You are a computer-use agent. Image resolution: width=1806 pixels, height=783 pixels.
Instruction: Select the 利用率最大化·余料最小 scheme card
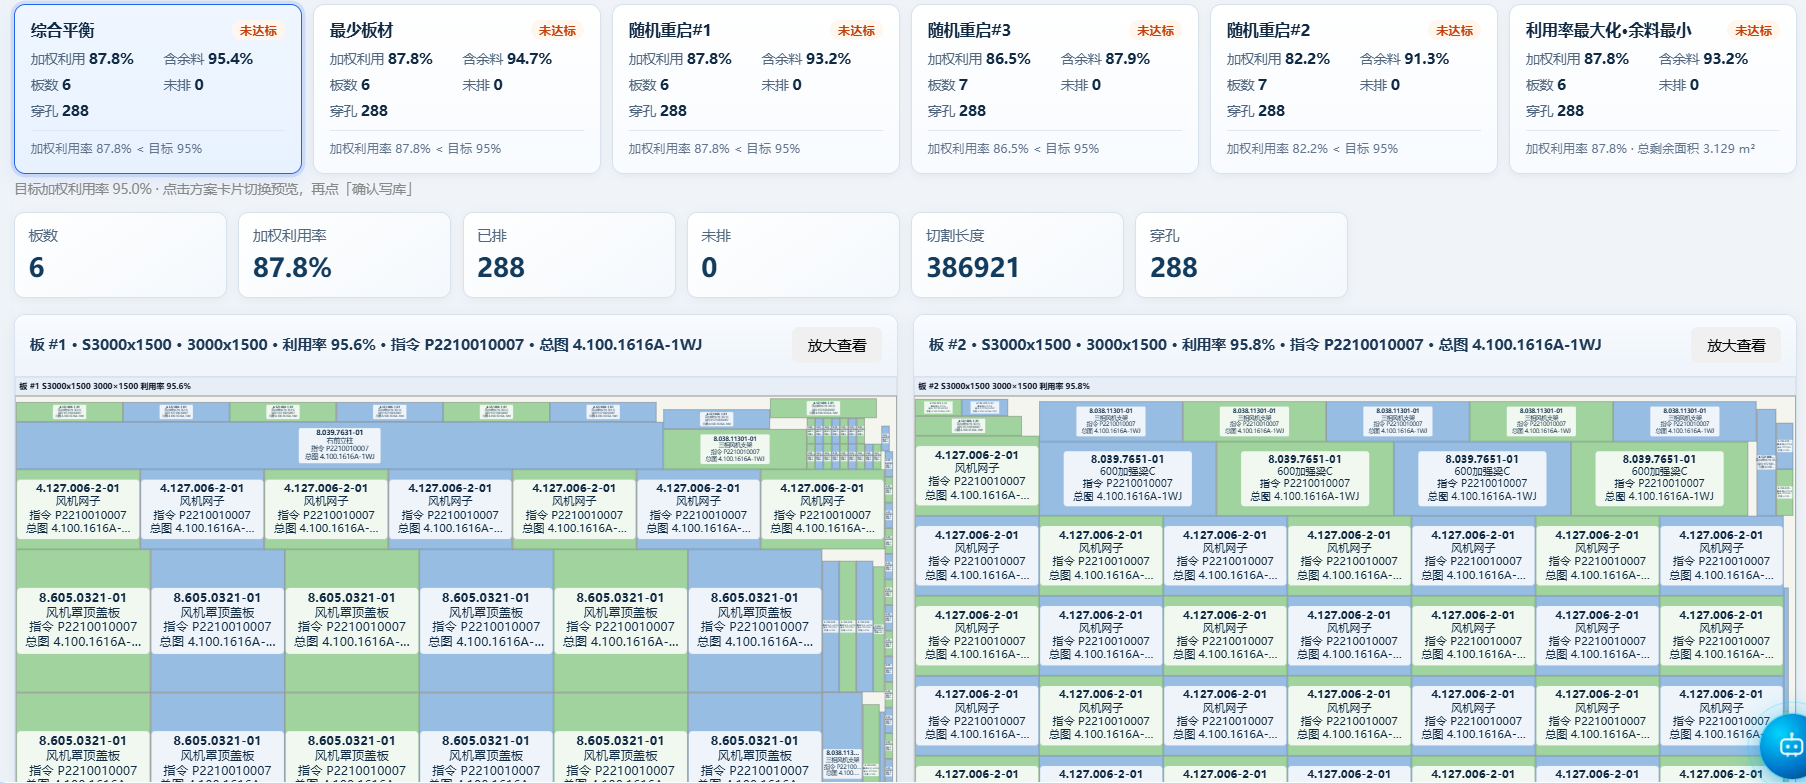coord(1653,89)
